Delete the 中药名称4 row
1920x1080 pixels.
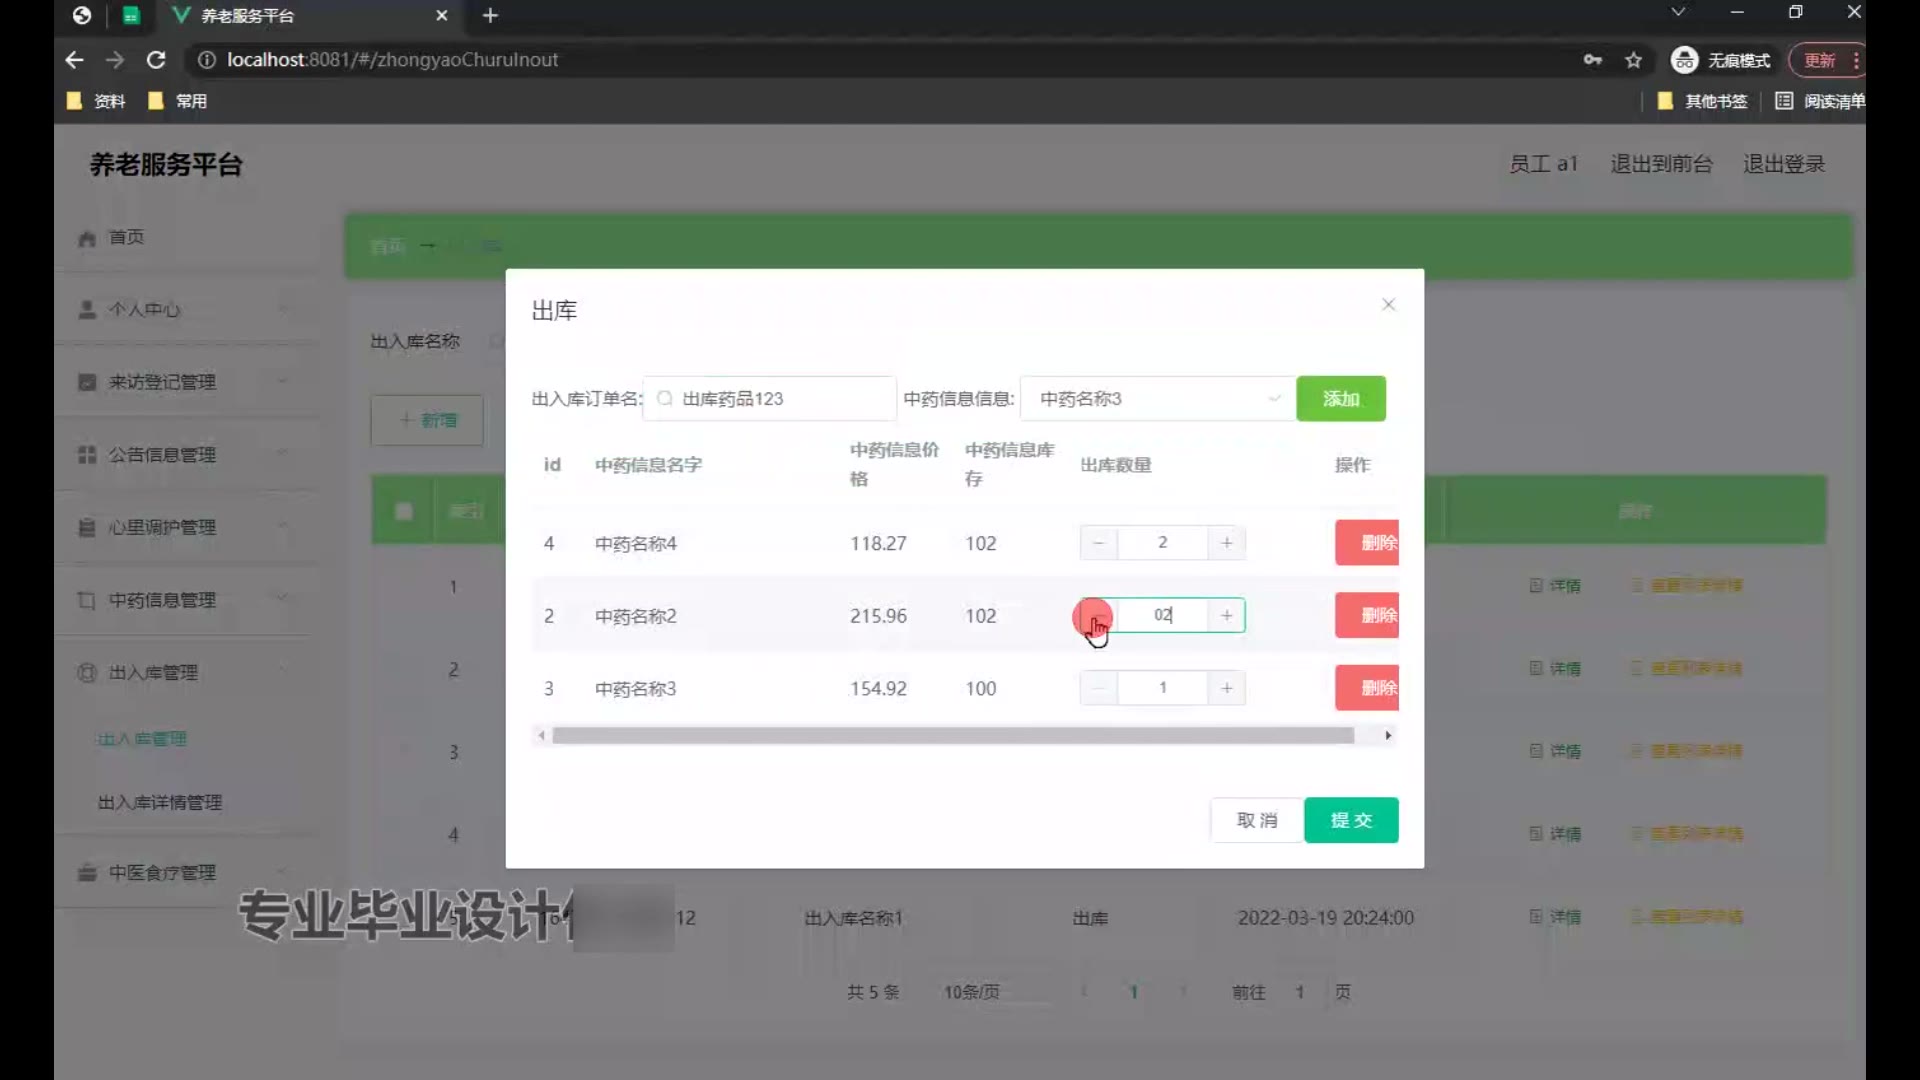click(x=1367, y=543)
